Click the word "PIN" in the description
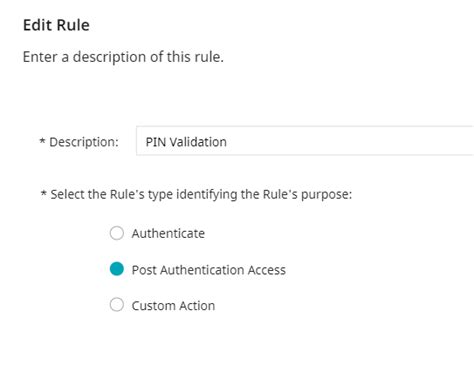The width and height of the screenshot is (474, 365). pos(156,142)
